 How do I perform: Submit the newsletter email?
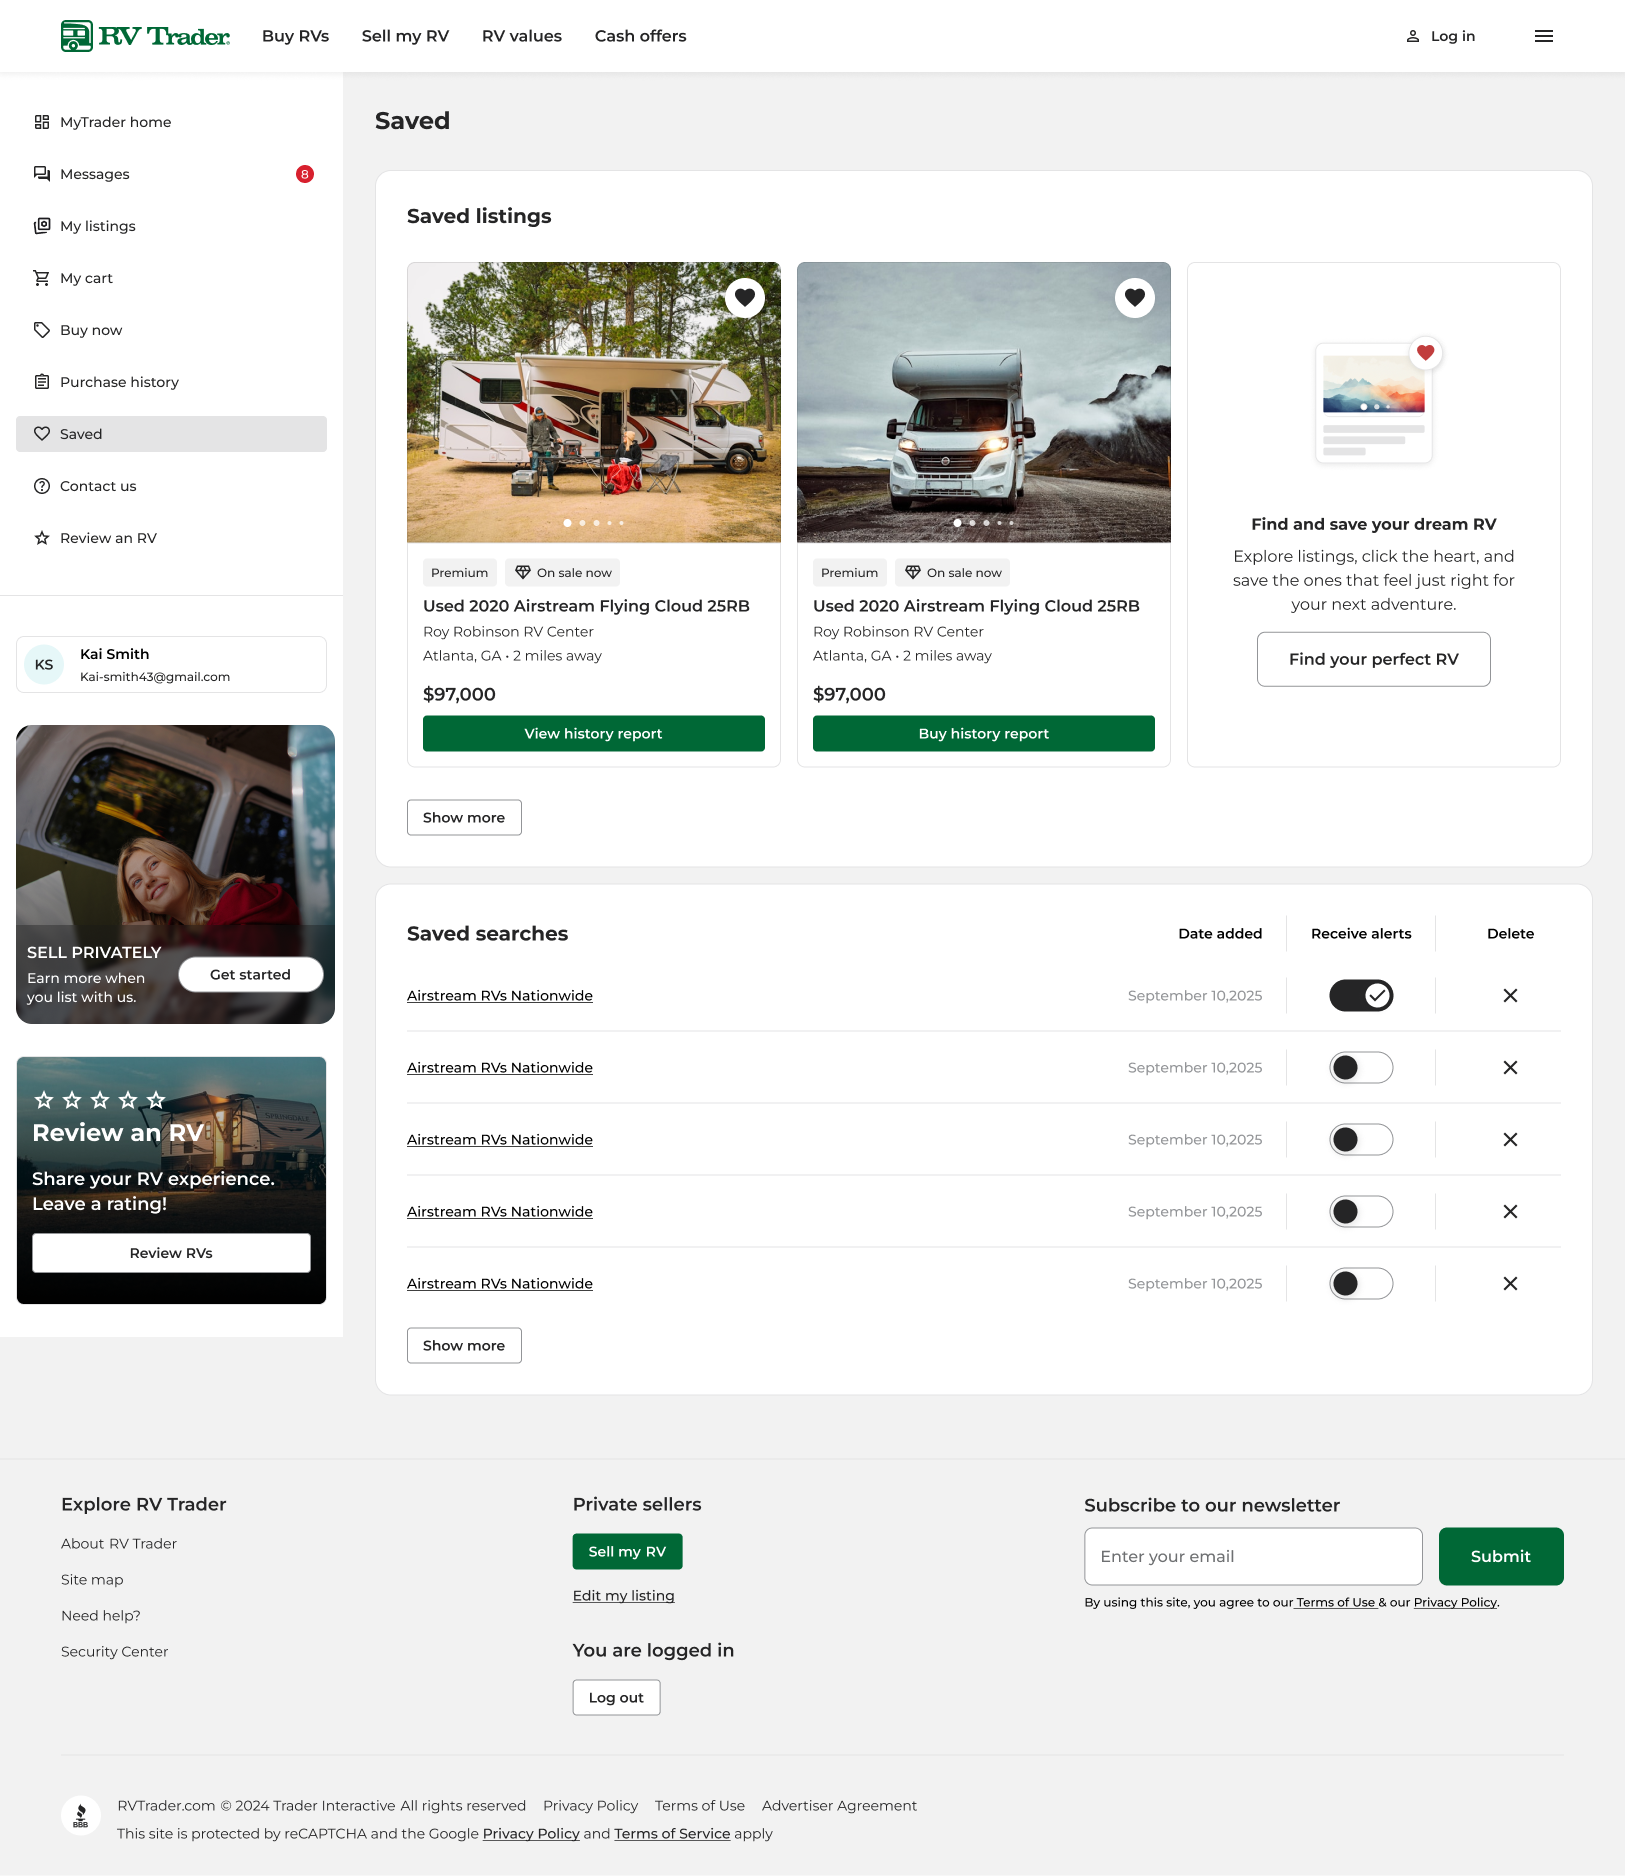[1501, 1557]
